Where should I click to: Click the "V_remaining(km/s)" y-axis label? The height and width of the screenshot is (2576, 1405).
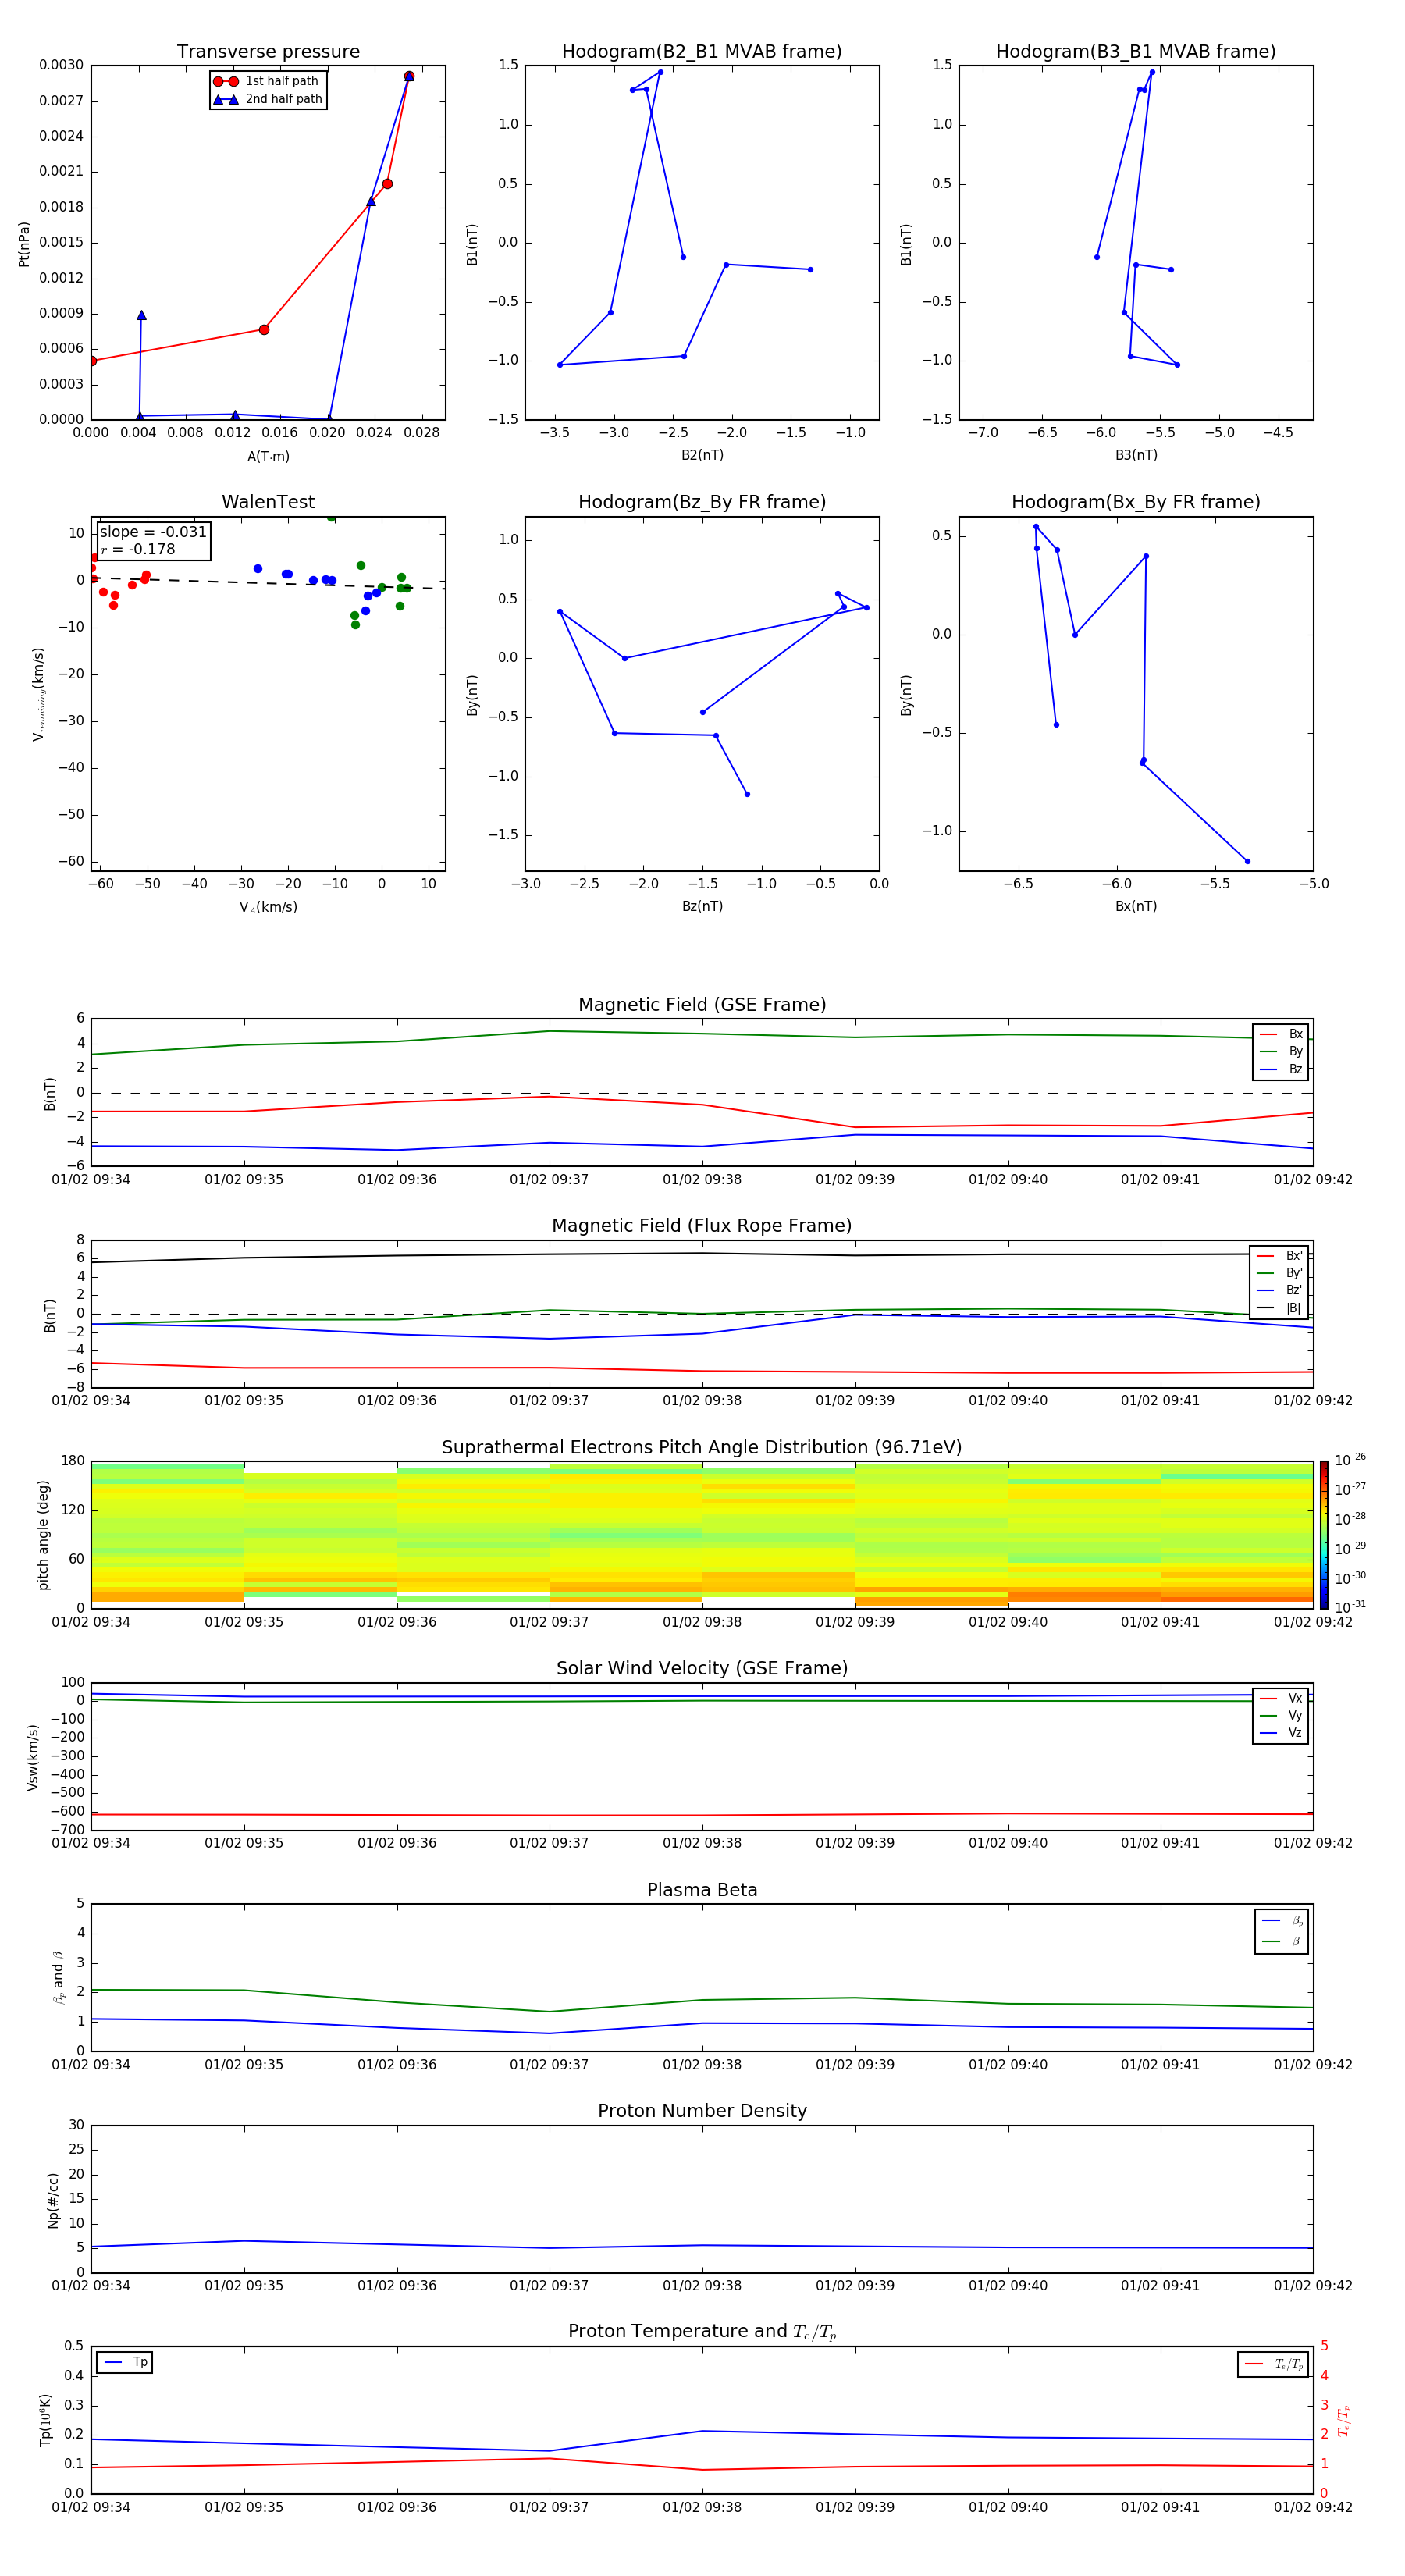pyautogui.click(x=38, y=694)
